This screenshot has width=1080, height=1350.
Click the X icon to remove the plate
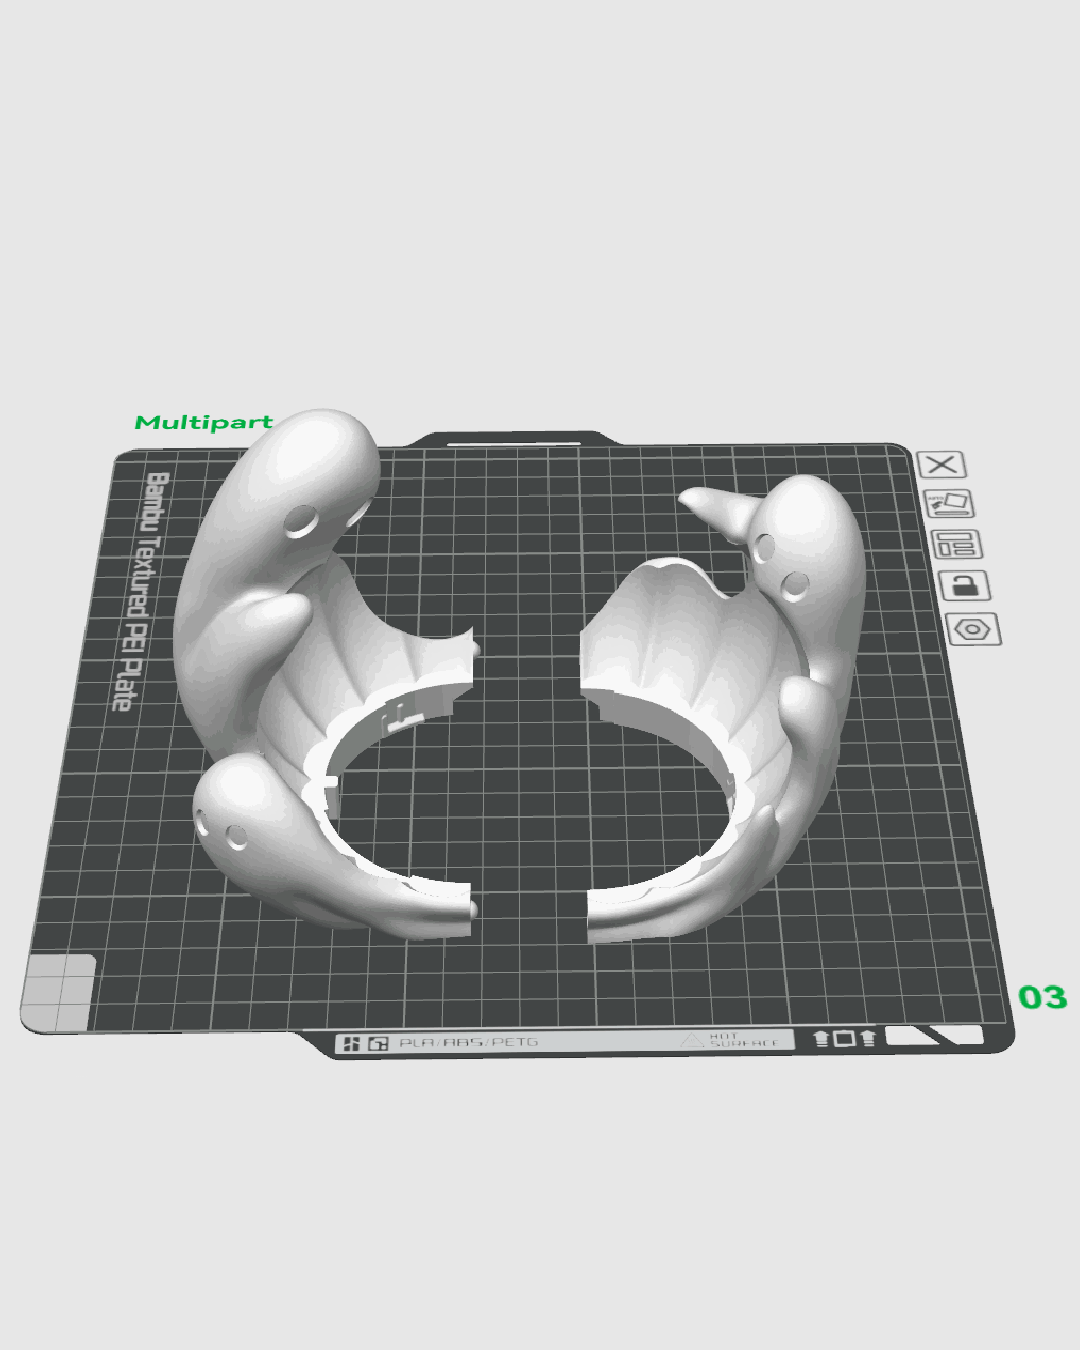[941, 464]
